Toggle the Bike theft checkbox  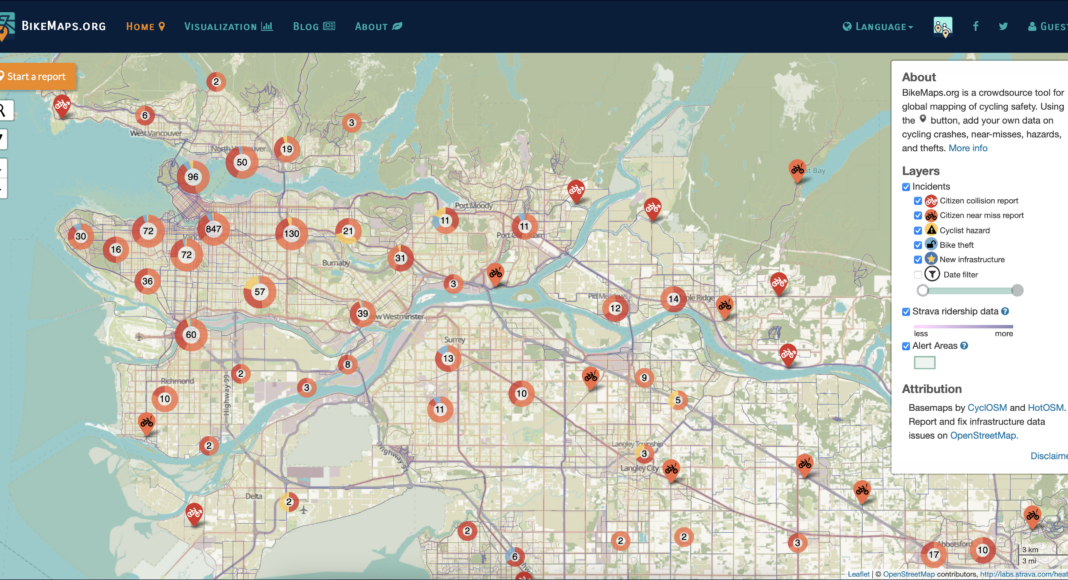tap(918, 245)
